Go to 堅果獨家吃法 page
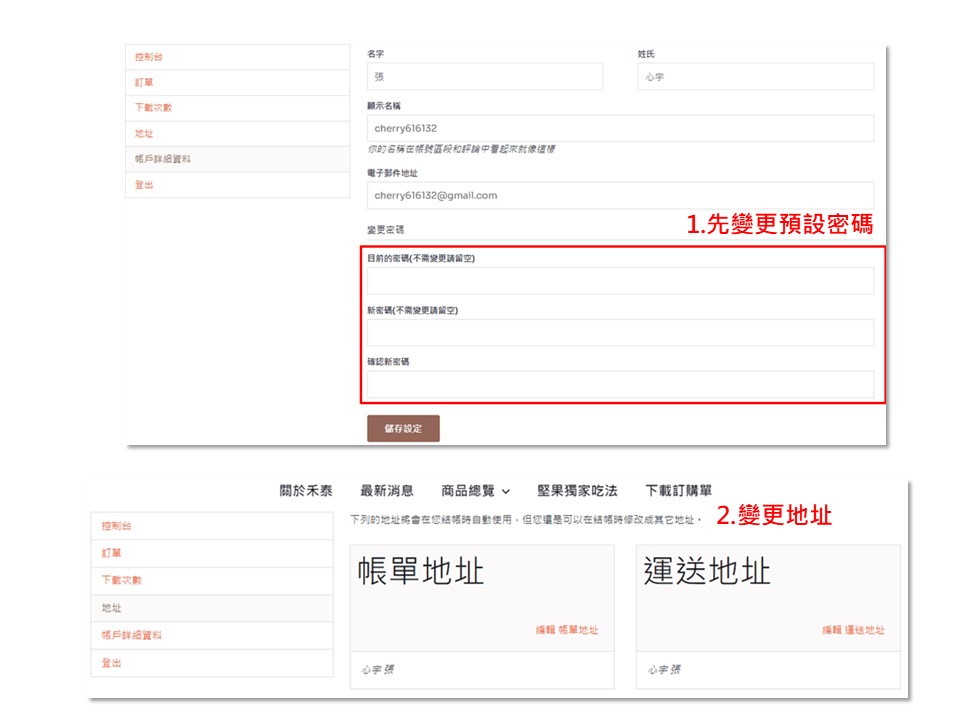The width and height of the screenshot is (960, 720). (x=577, y=491)
